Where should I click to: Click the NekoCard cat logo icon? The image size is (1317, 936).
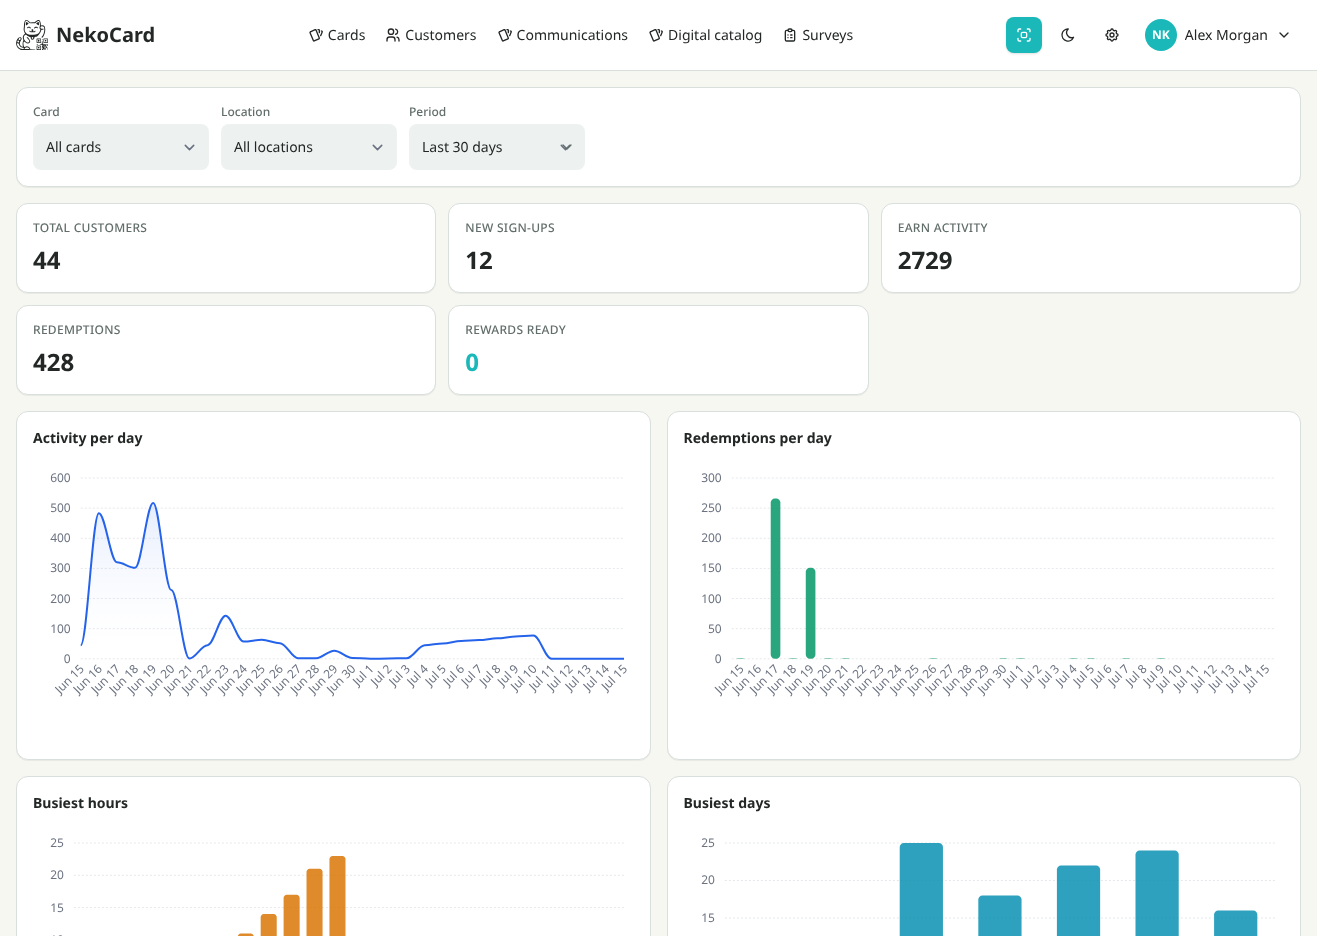(32, 35)
